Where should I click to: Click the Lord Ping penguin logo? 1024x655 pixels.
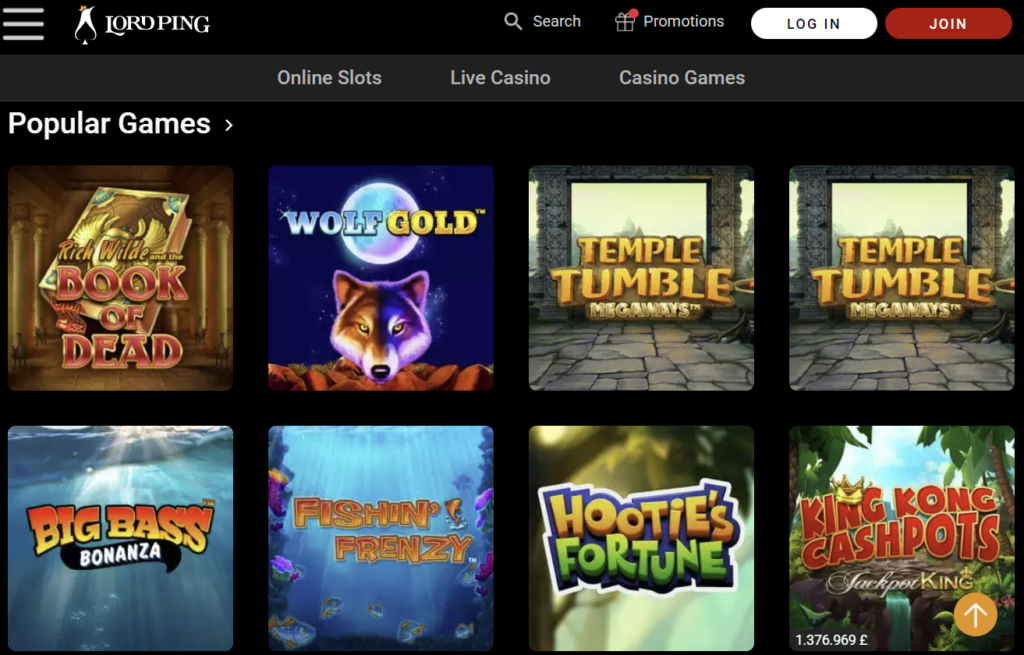coord(142,24)
